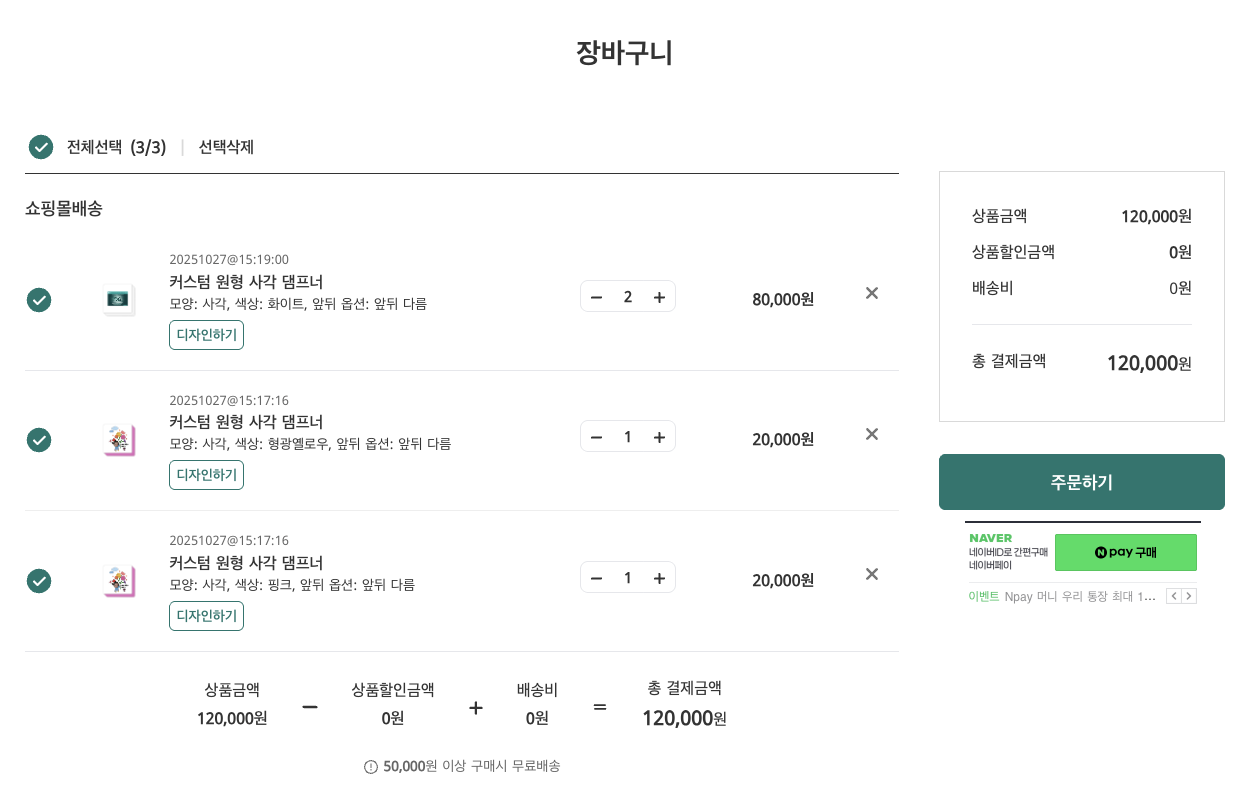Remove the white dampener item with X
Screen dimensions: 1245x803
point(872,293)
